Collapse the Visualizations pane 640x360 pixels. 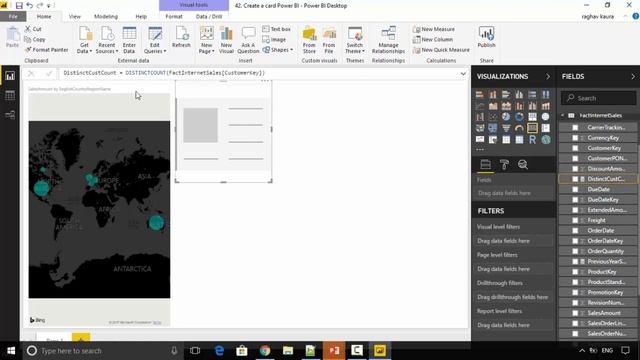click(548, 77)
